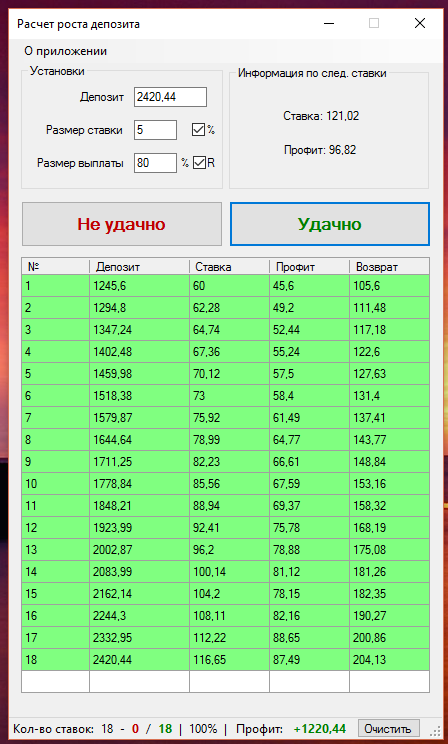
Task: Click the empty row below the table entries
Action: tap(225, 681)
